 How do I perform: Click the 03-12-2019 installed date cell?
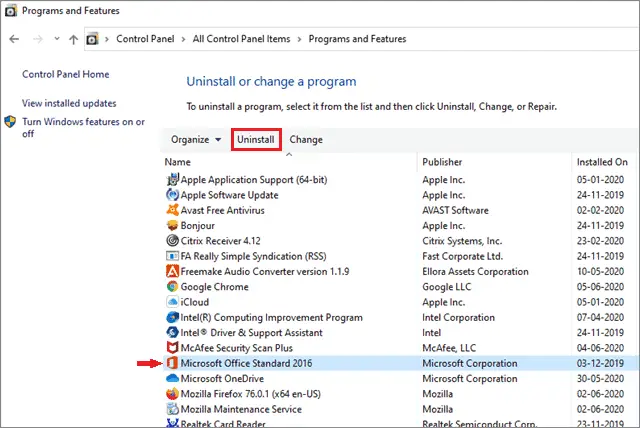click(x=600, y=363)
